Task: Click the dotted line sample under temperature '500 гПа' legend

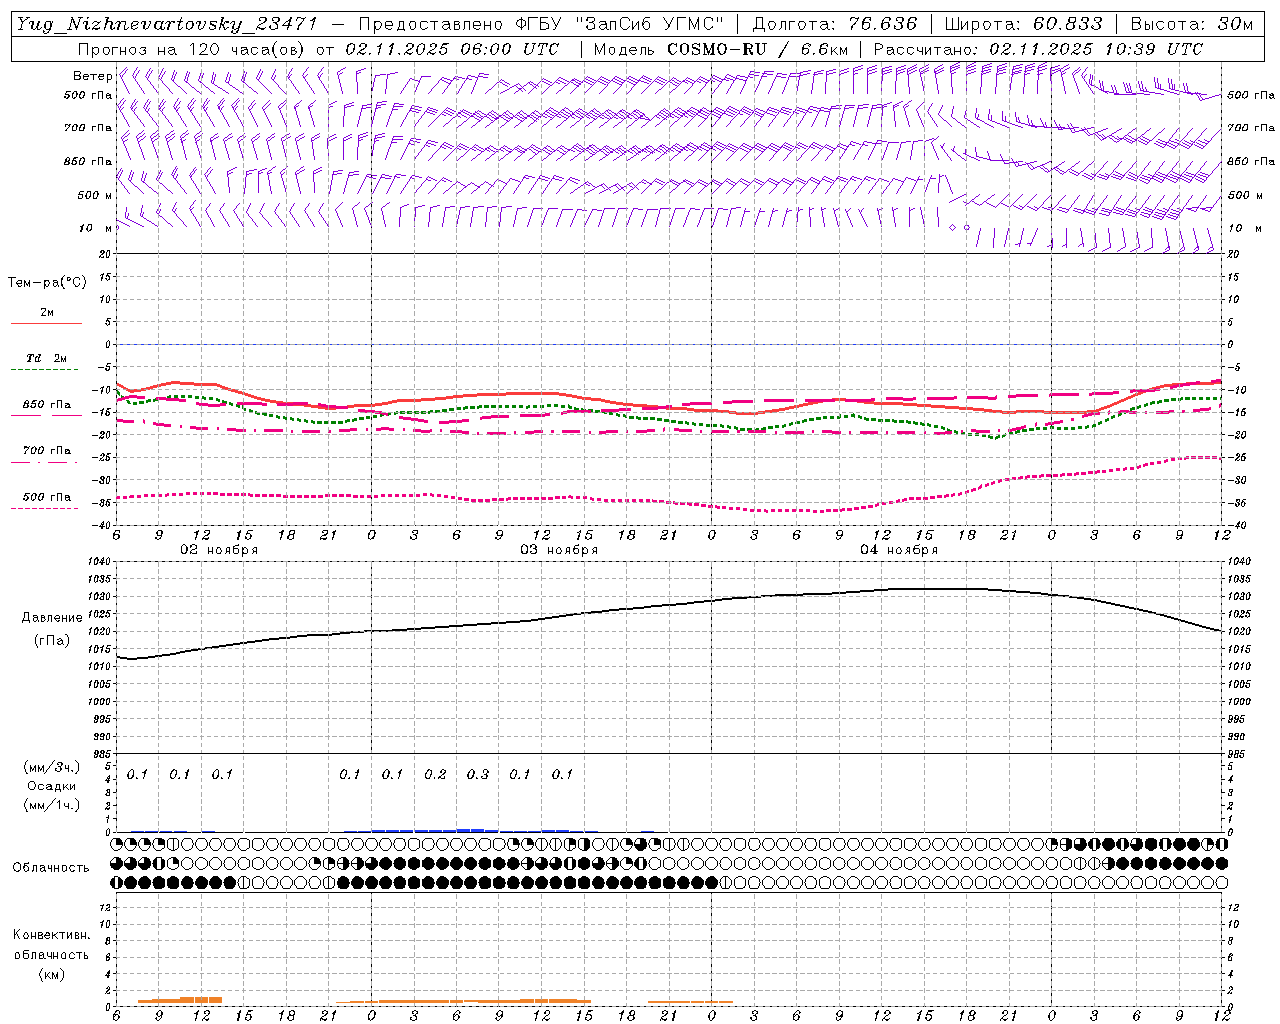Action: click(44, 509)
